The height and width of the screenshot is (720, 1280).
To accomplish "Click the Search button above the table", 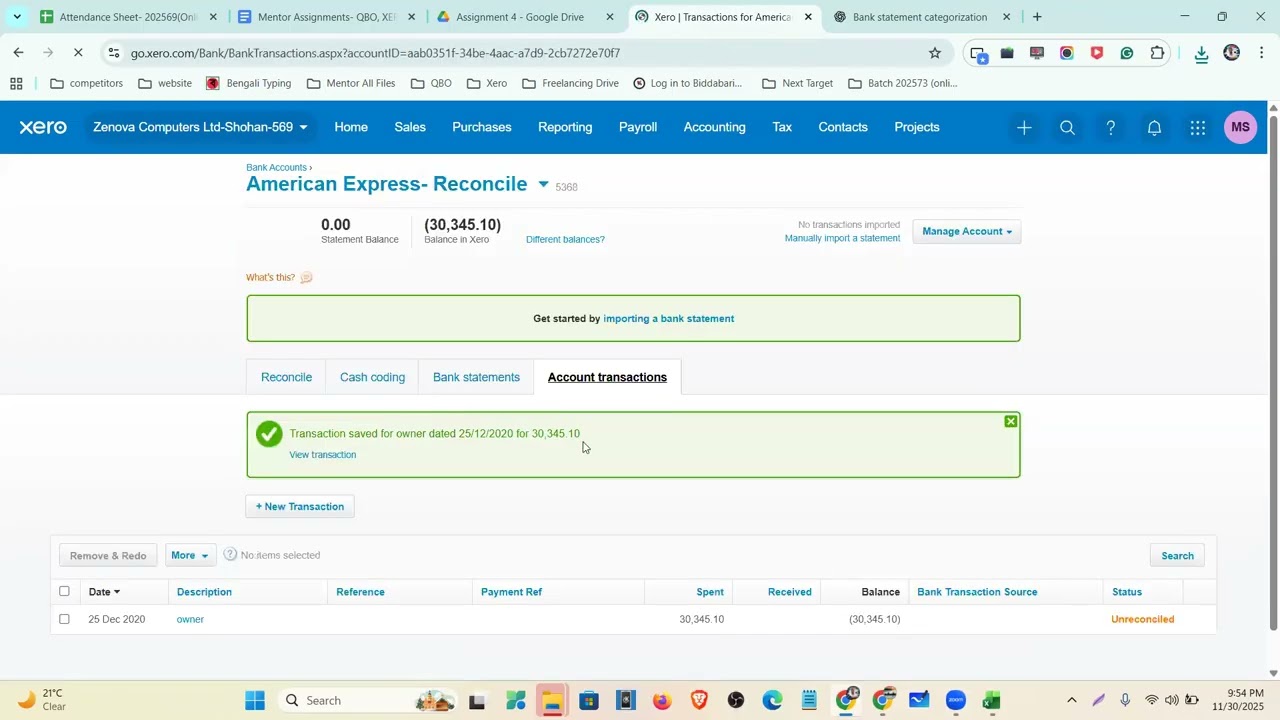I will [x=1177, y=555].
